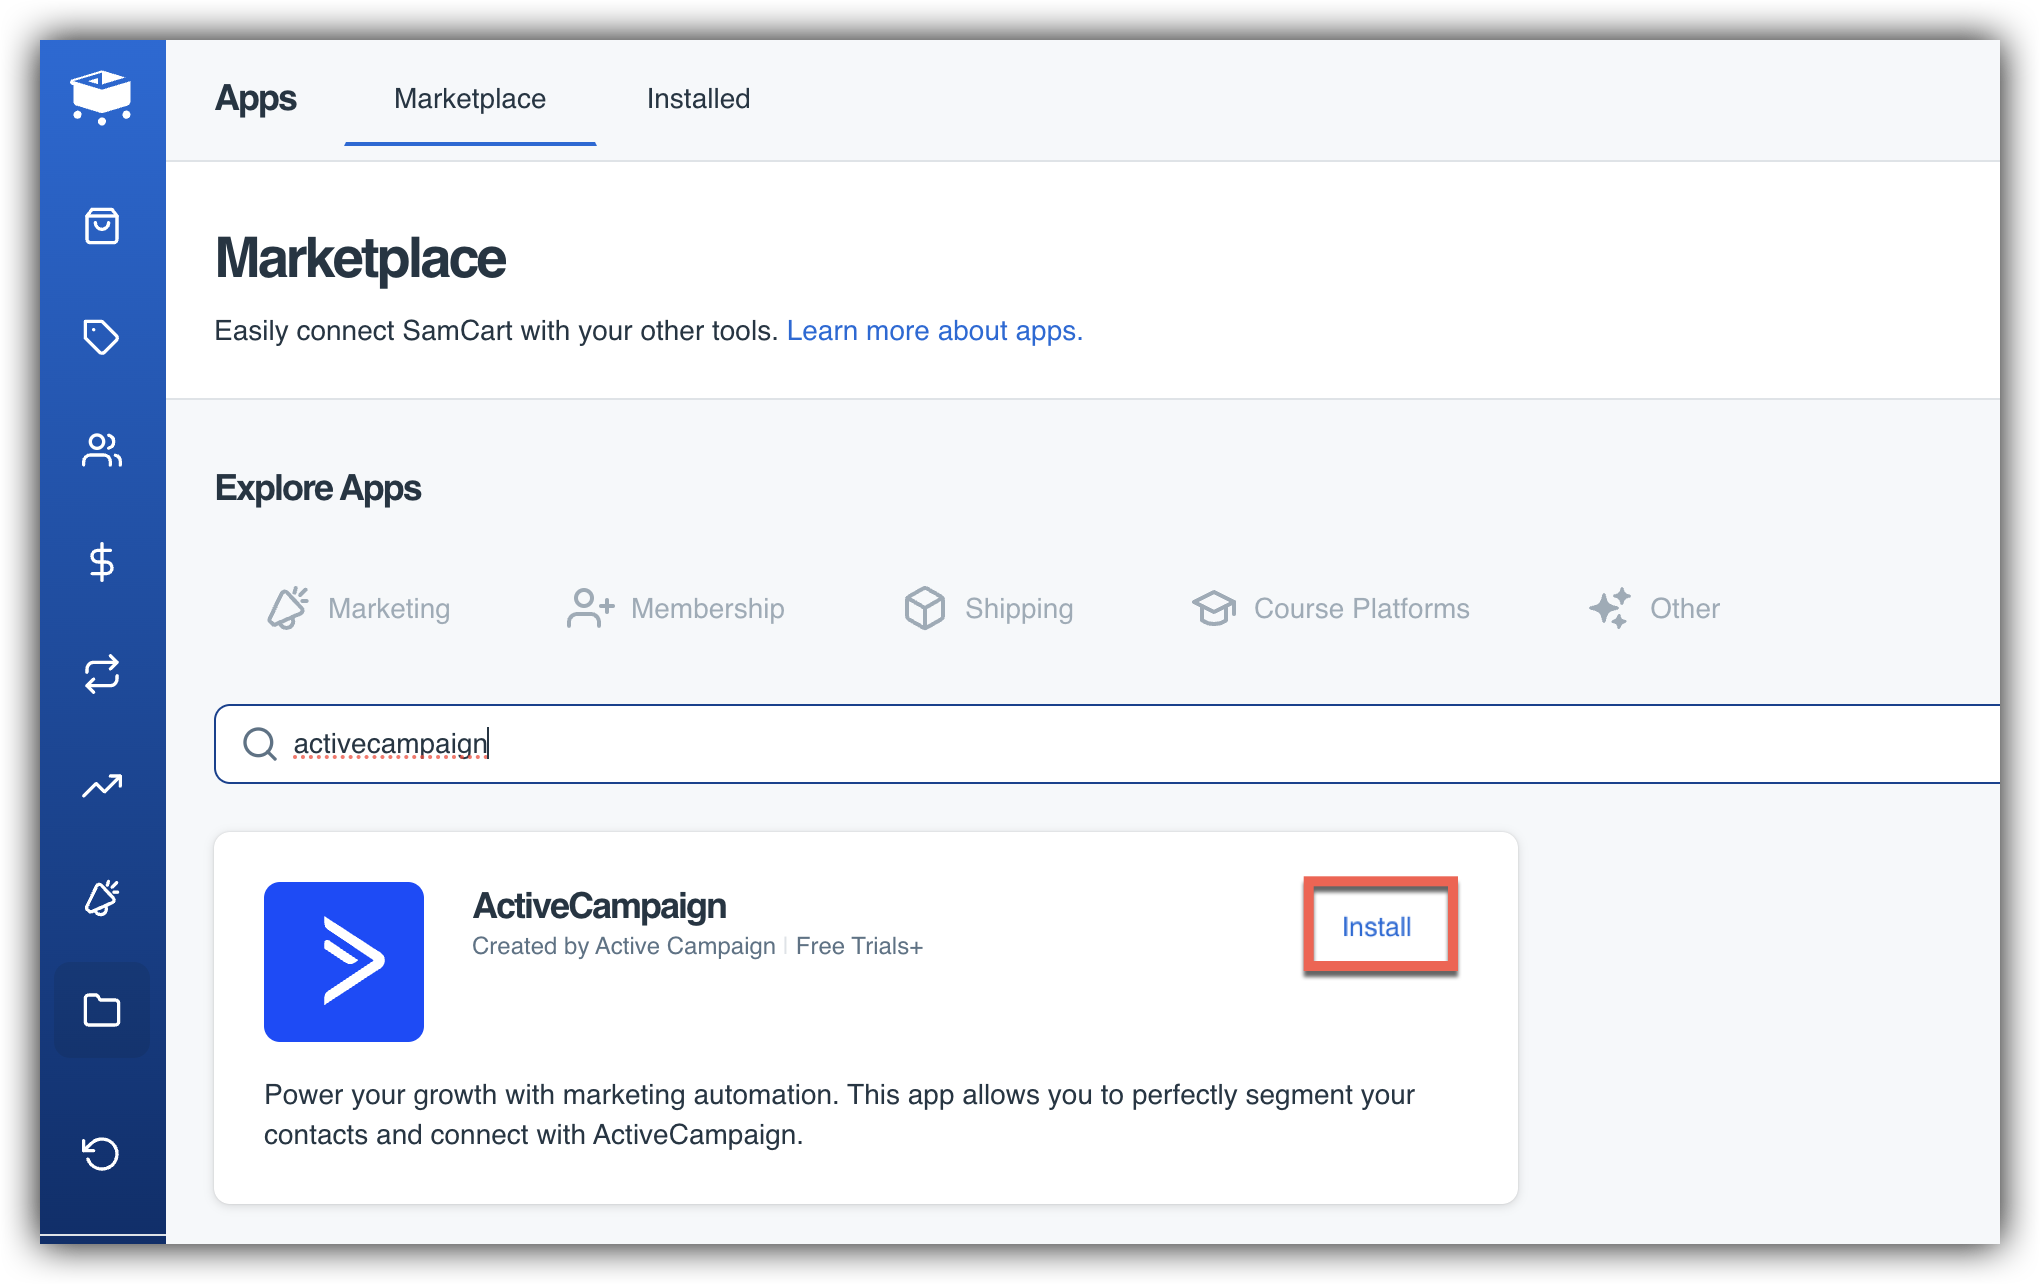
Task: Click the SamCart logo in sidebar
Action: pyautogui.click(x=101, y=97)
